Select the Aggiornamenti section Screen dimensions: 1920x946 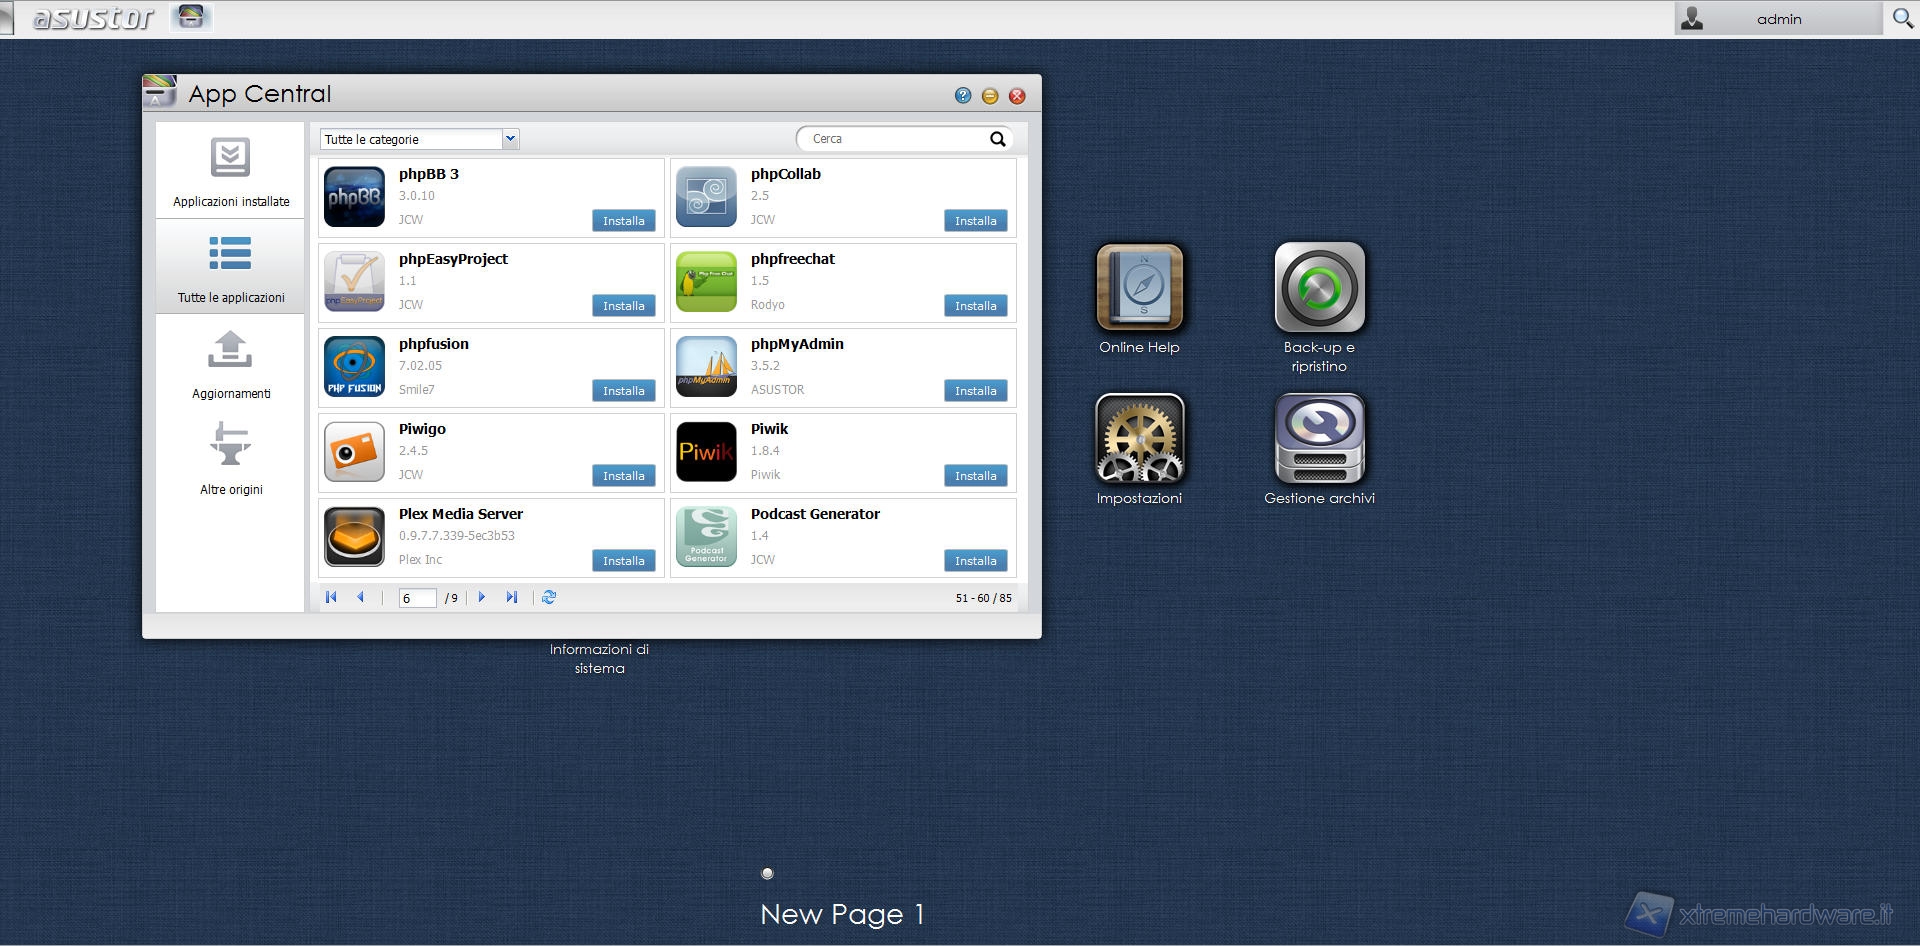pyautogui.click(x=231, y=364)
